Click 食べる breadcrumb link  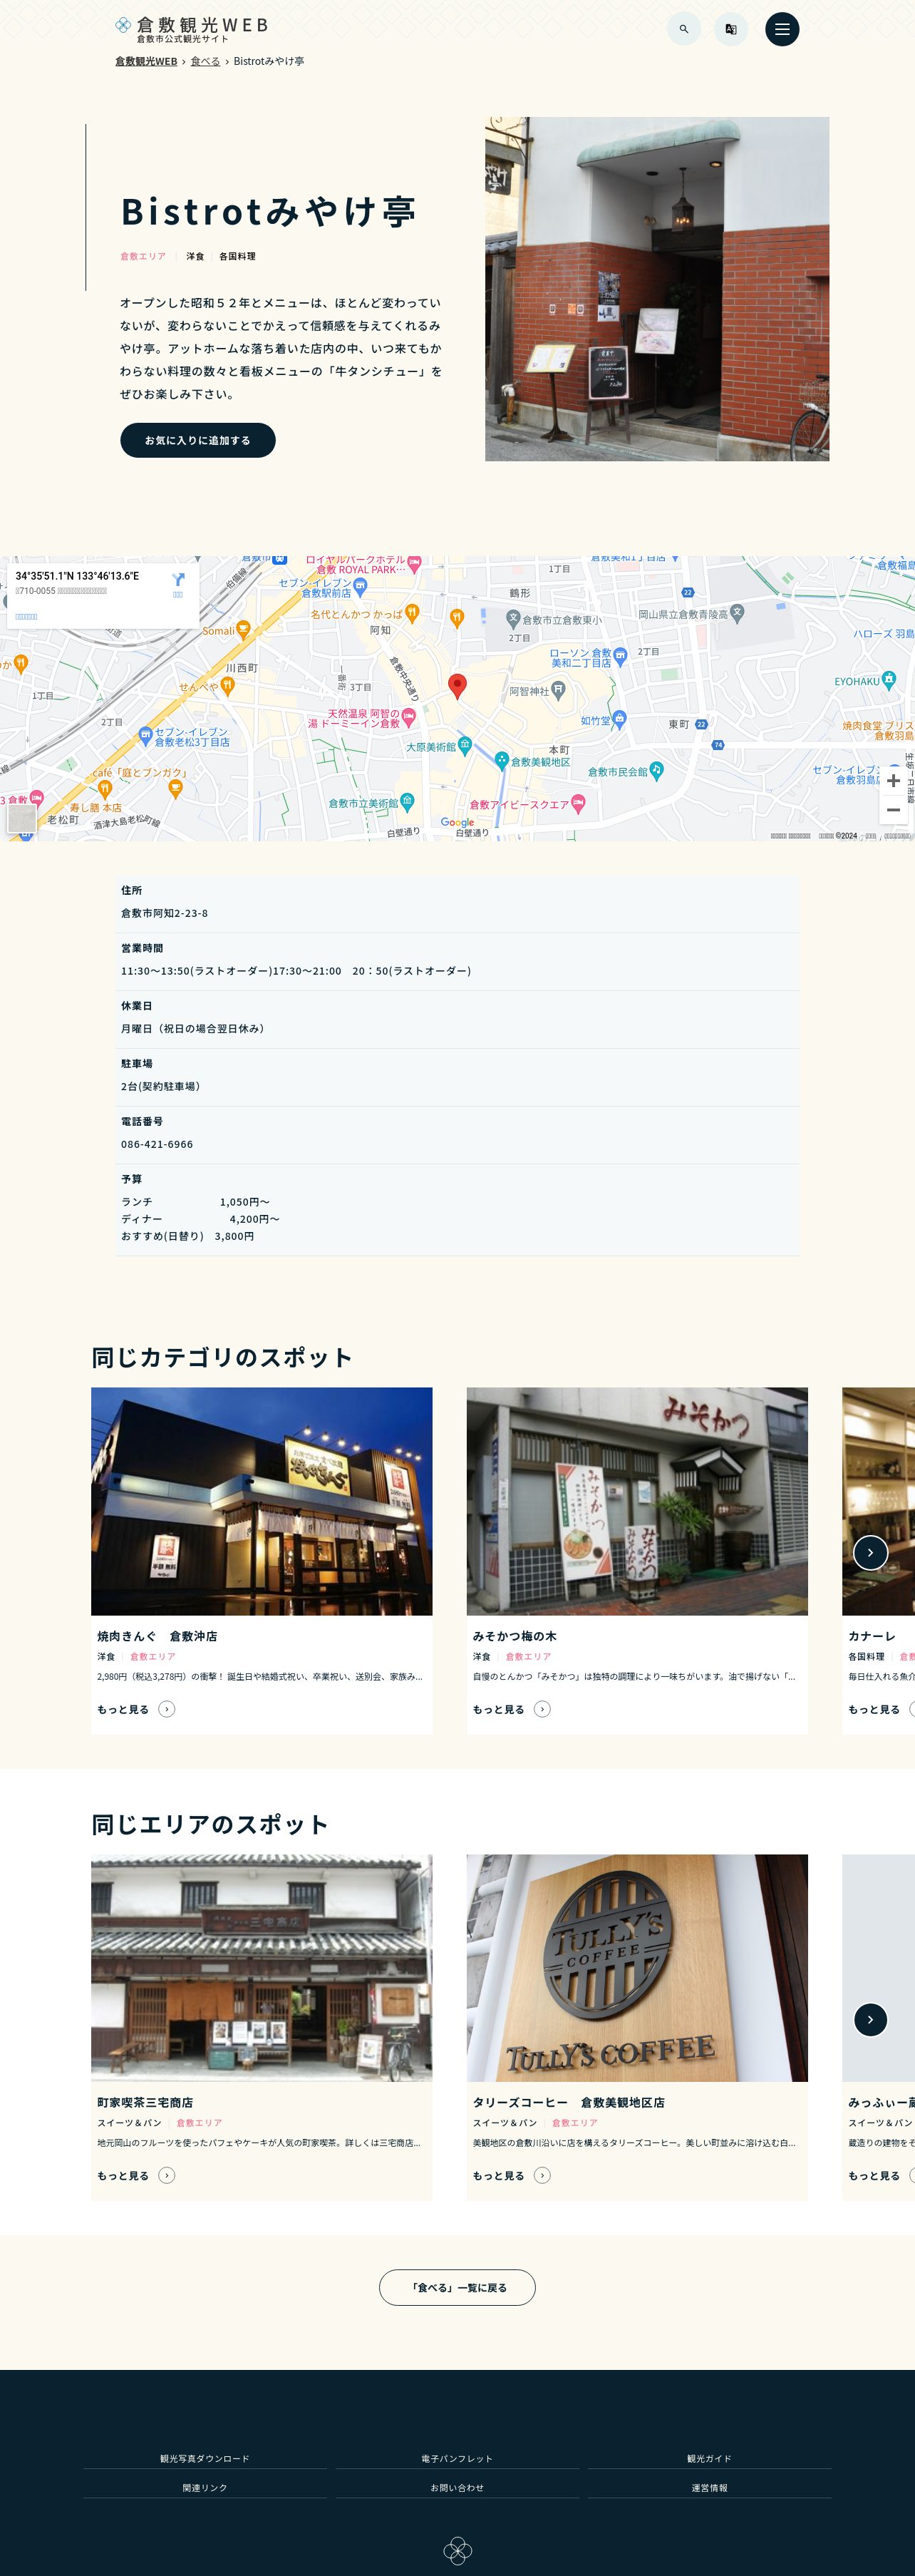205,61
